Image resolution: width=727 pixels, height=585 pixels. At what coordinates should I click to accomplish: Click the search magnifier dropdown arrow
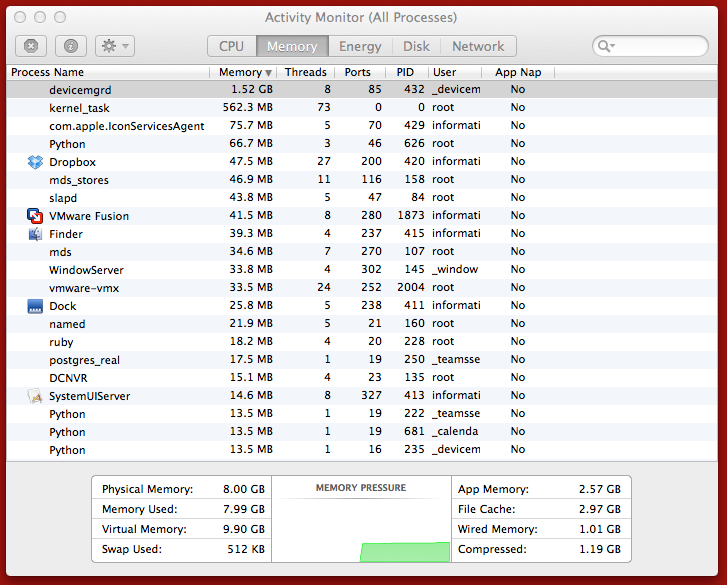(606, 46)
